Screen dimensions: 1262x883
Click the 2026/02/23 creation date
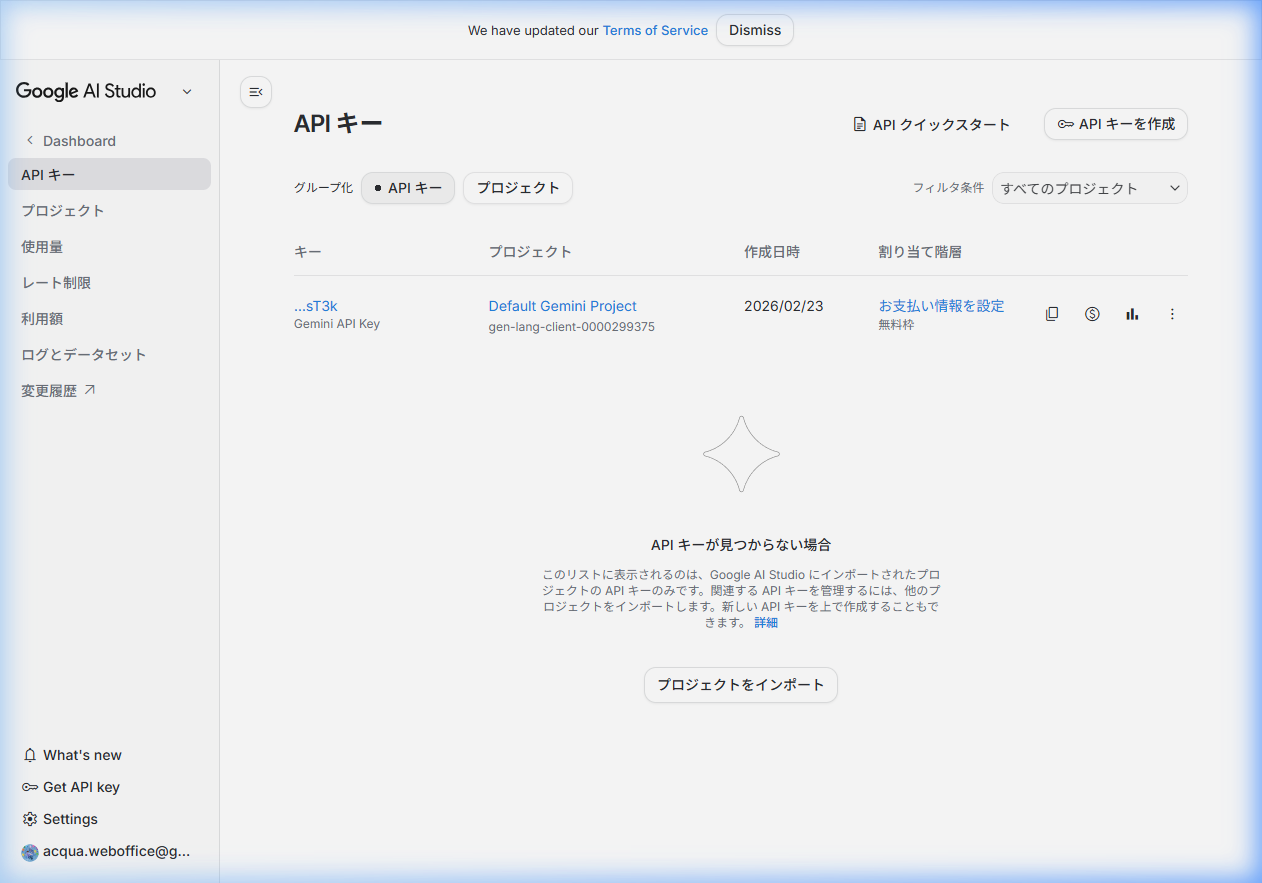point(784,306)
